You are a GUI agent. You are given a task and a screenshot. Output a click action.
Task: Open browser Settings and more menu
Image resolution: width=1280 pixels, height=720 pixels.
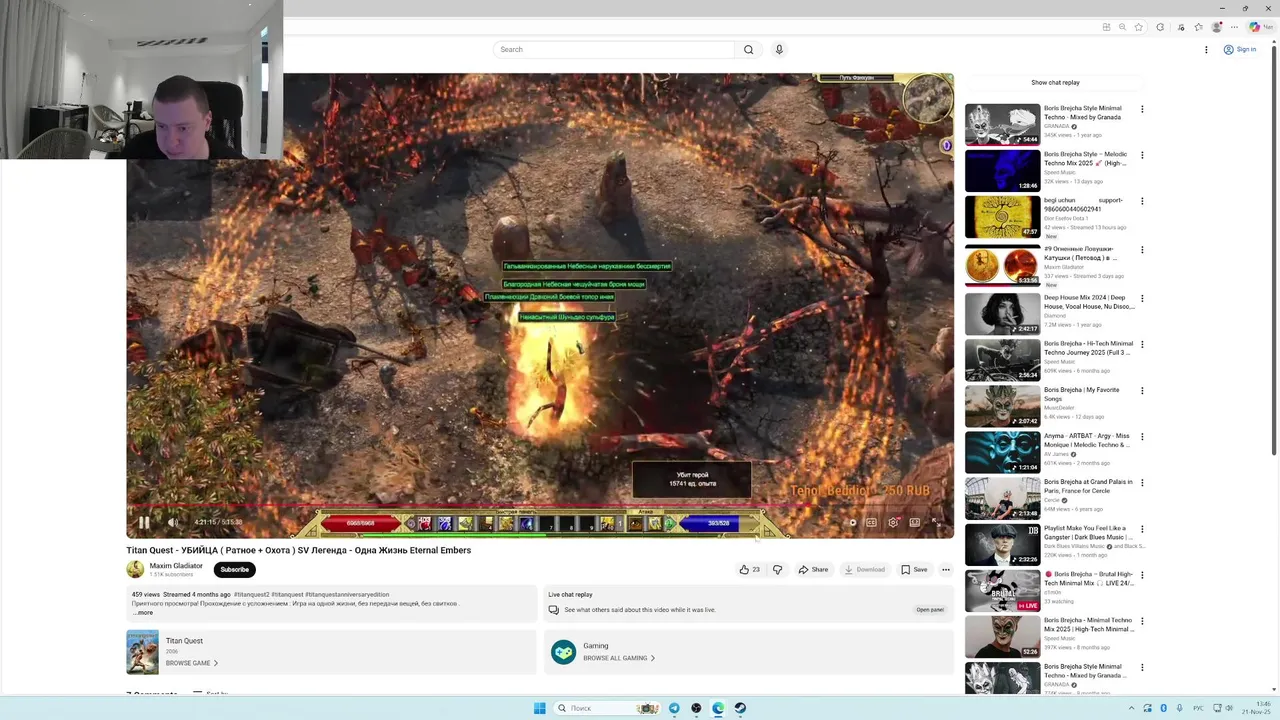coord(1236,27)
